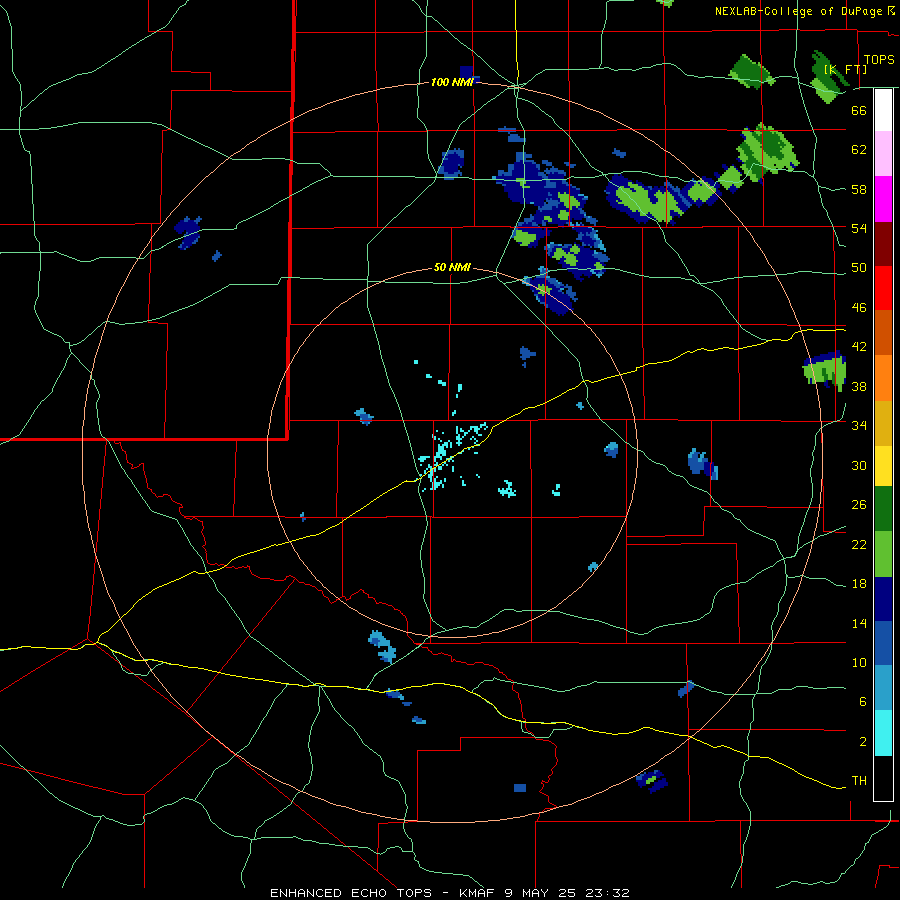Click the "42" legend value
The width and height of the screenshot is (900, 900).
point(859,347)
